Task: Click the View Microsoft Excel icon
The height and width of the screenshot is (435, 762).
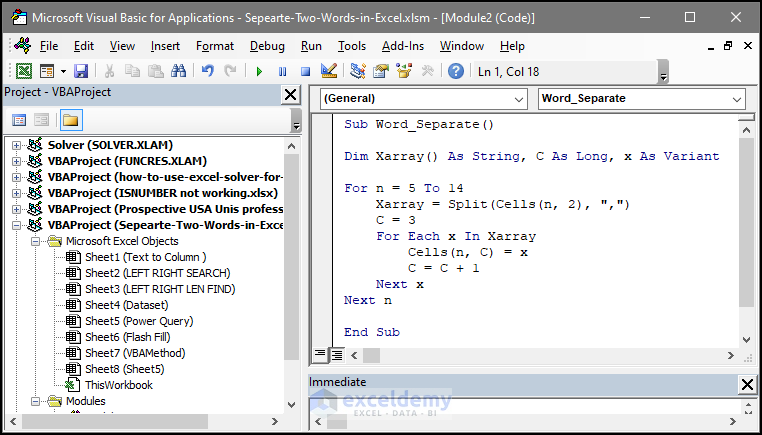Action: (24, 72)
